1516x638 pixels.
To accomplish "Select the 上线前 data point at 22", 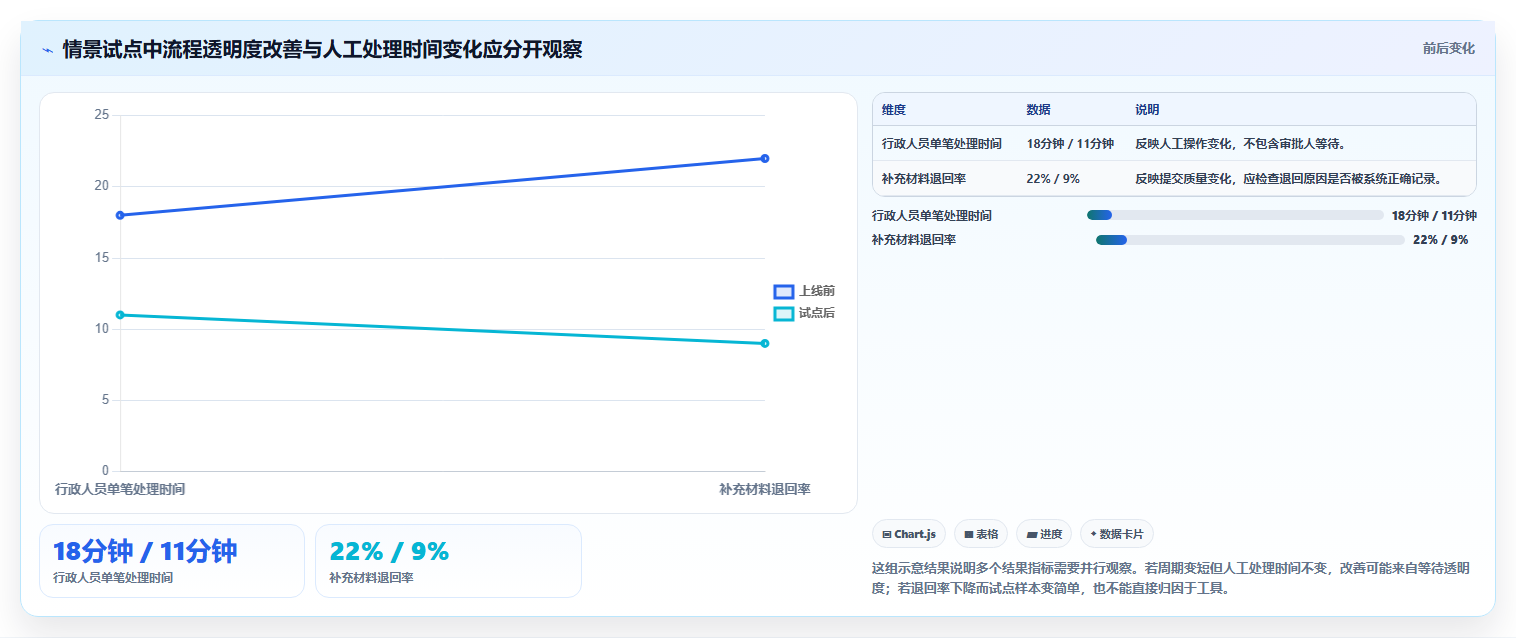I will tap(765, 158).
